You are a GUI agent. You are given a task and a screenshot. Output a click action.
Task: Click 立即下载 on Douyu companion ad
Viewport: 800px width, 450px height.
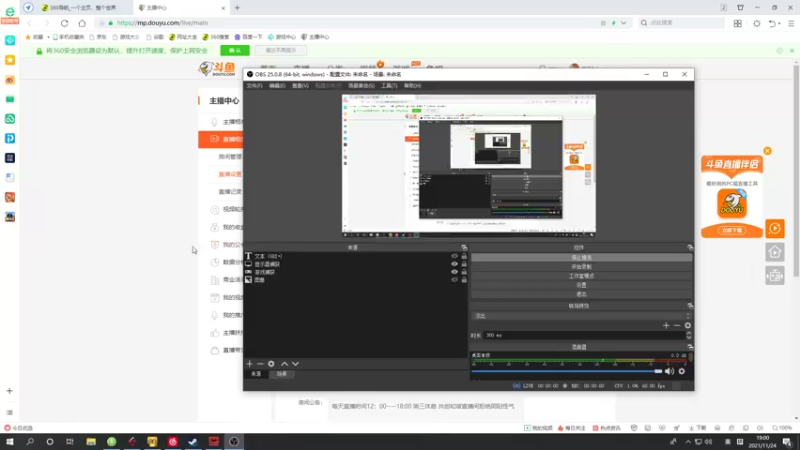732,231
